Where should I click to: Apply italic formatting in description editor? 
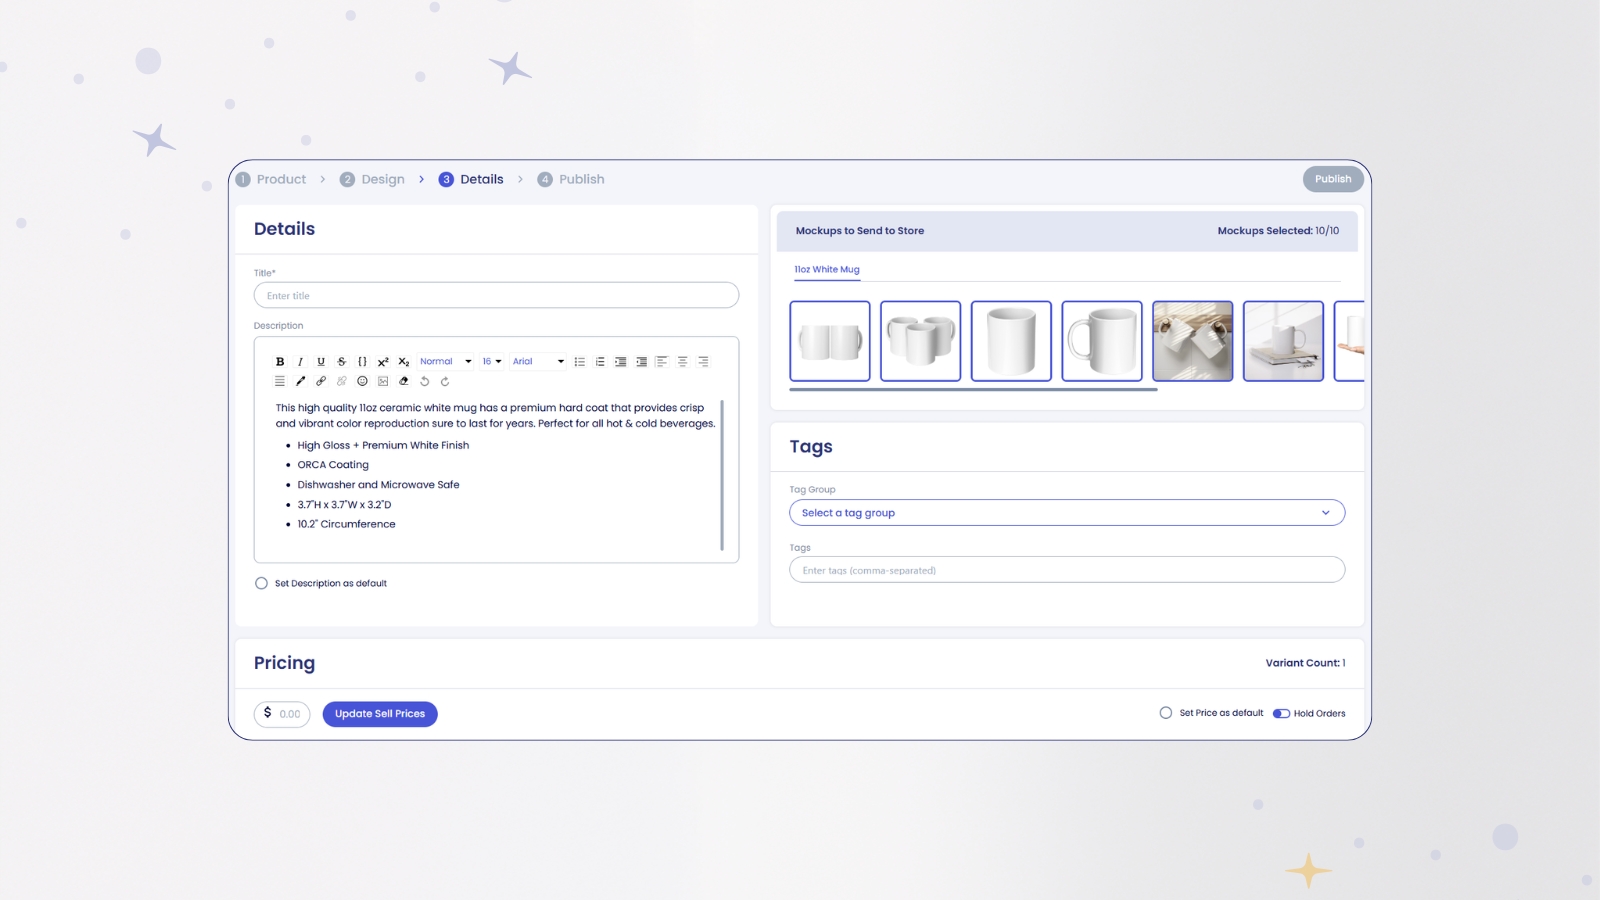[300, 361]
